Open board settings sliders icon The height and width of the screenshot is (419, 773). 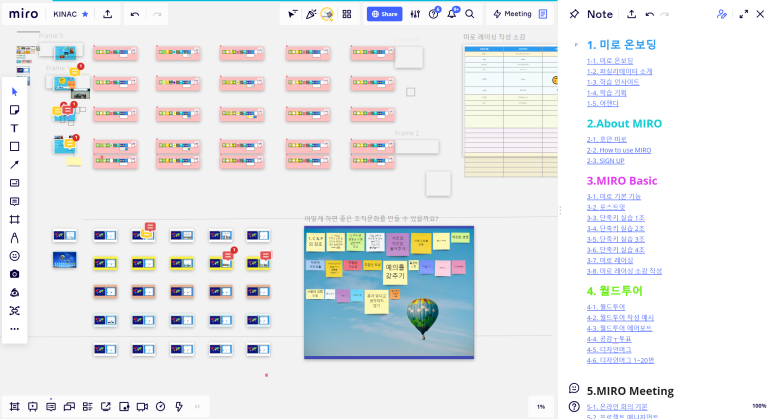click(x=415, y=14)
